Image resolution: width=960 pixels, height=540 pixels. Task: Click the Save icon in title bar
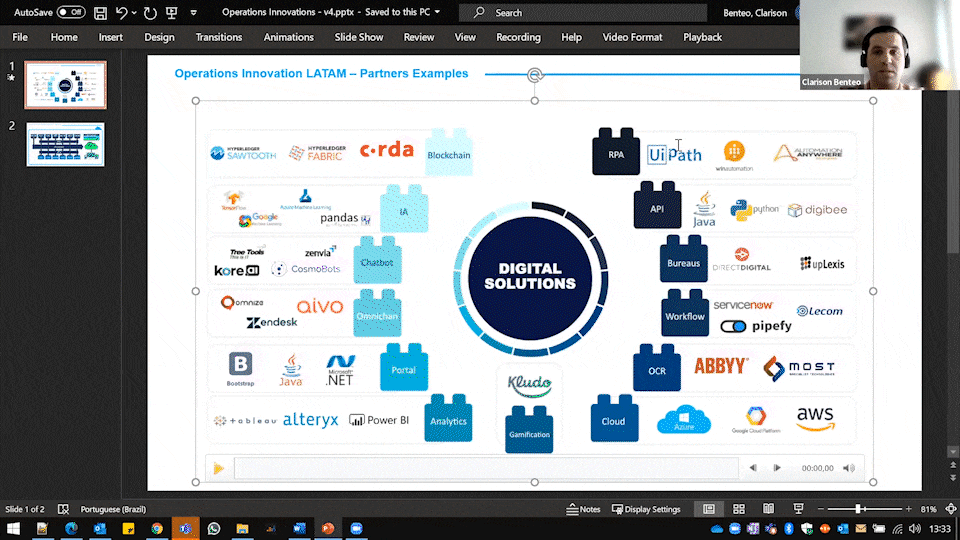(x=100, y=12)
